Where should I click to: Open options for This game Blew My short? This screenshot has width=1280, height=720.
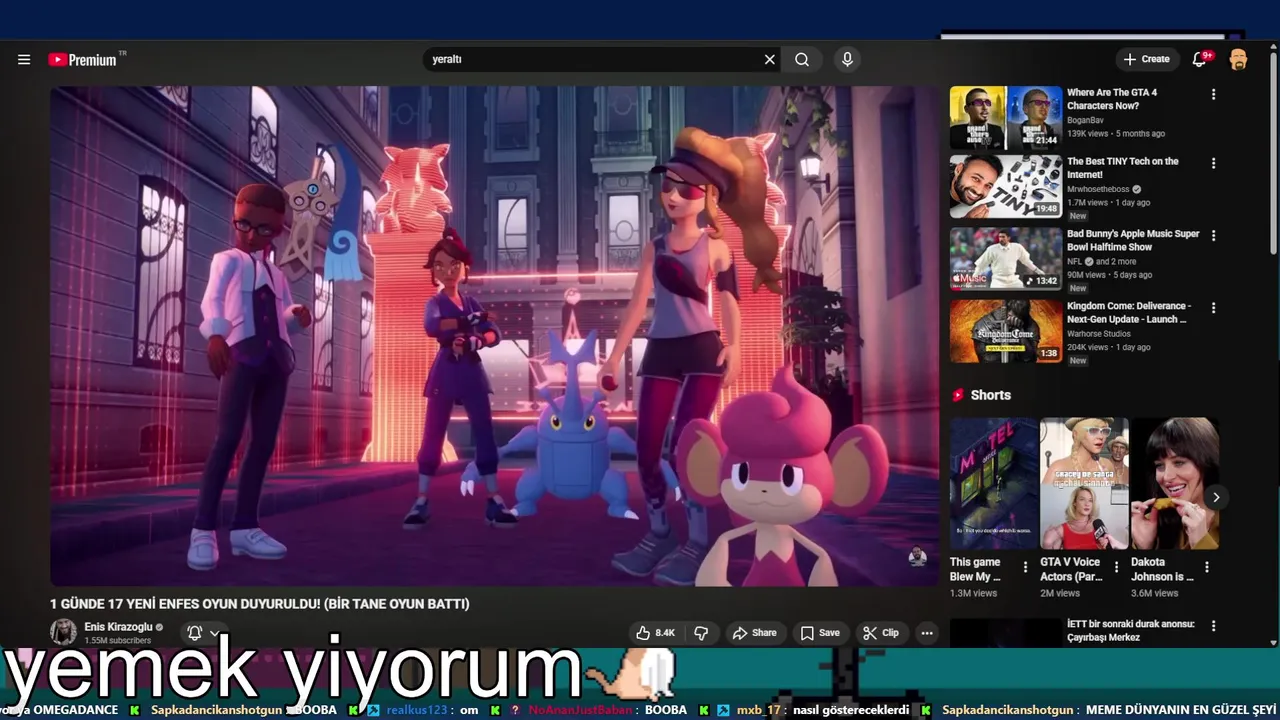click(1025, 567)
